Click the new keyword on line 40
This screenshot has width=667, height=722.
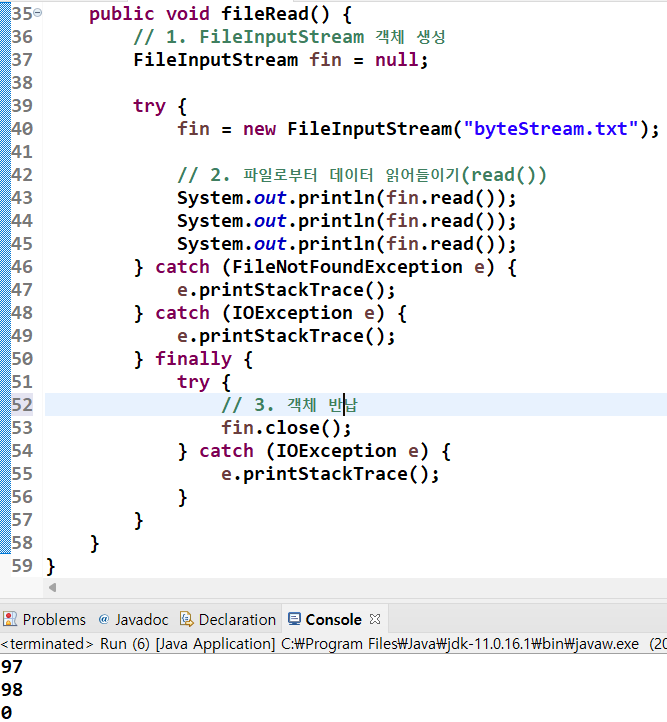(259, 129)
